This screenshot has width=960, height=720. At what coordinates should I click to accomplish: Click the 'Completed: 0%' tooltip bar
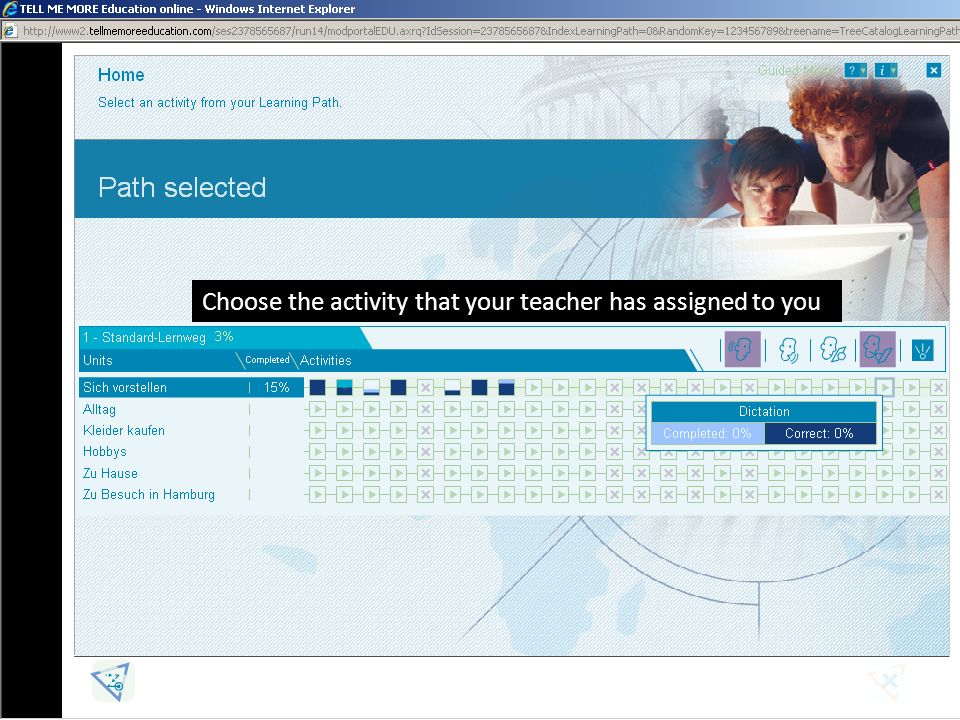point(707,433)
